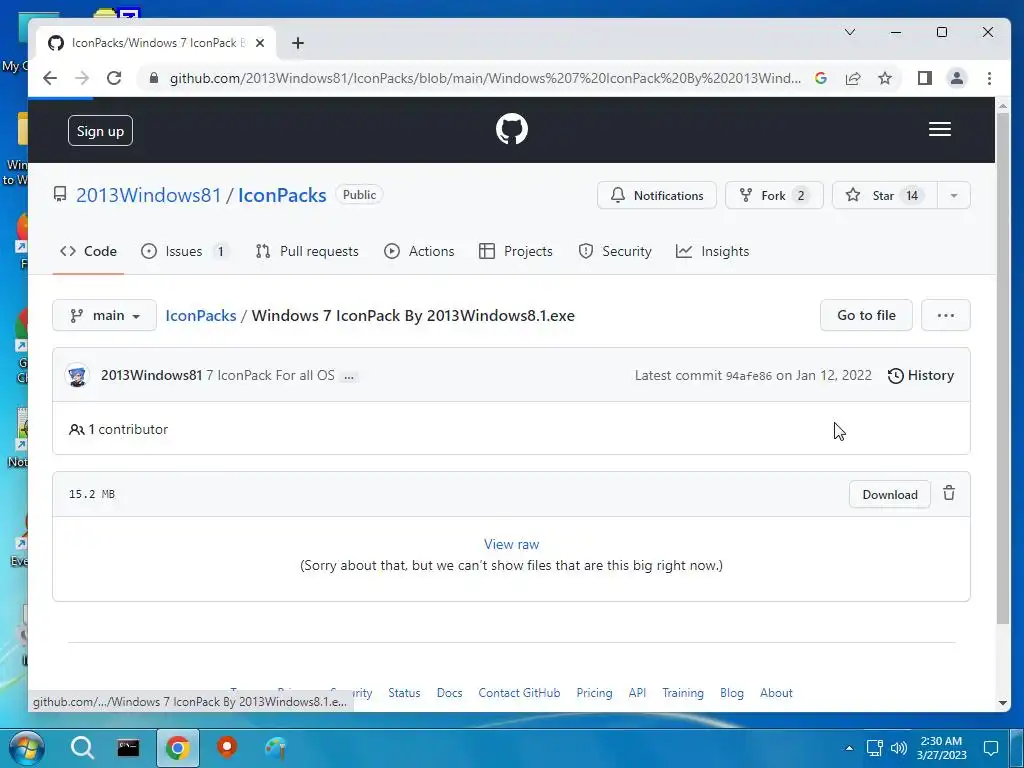
Task: Open the Pricing footer link
Action: (x=594, y=693)
